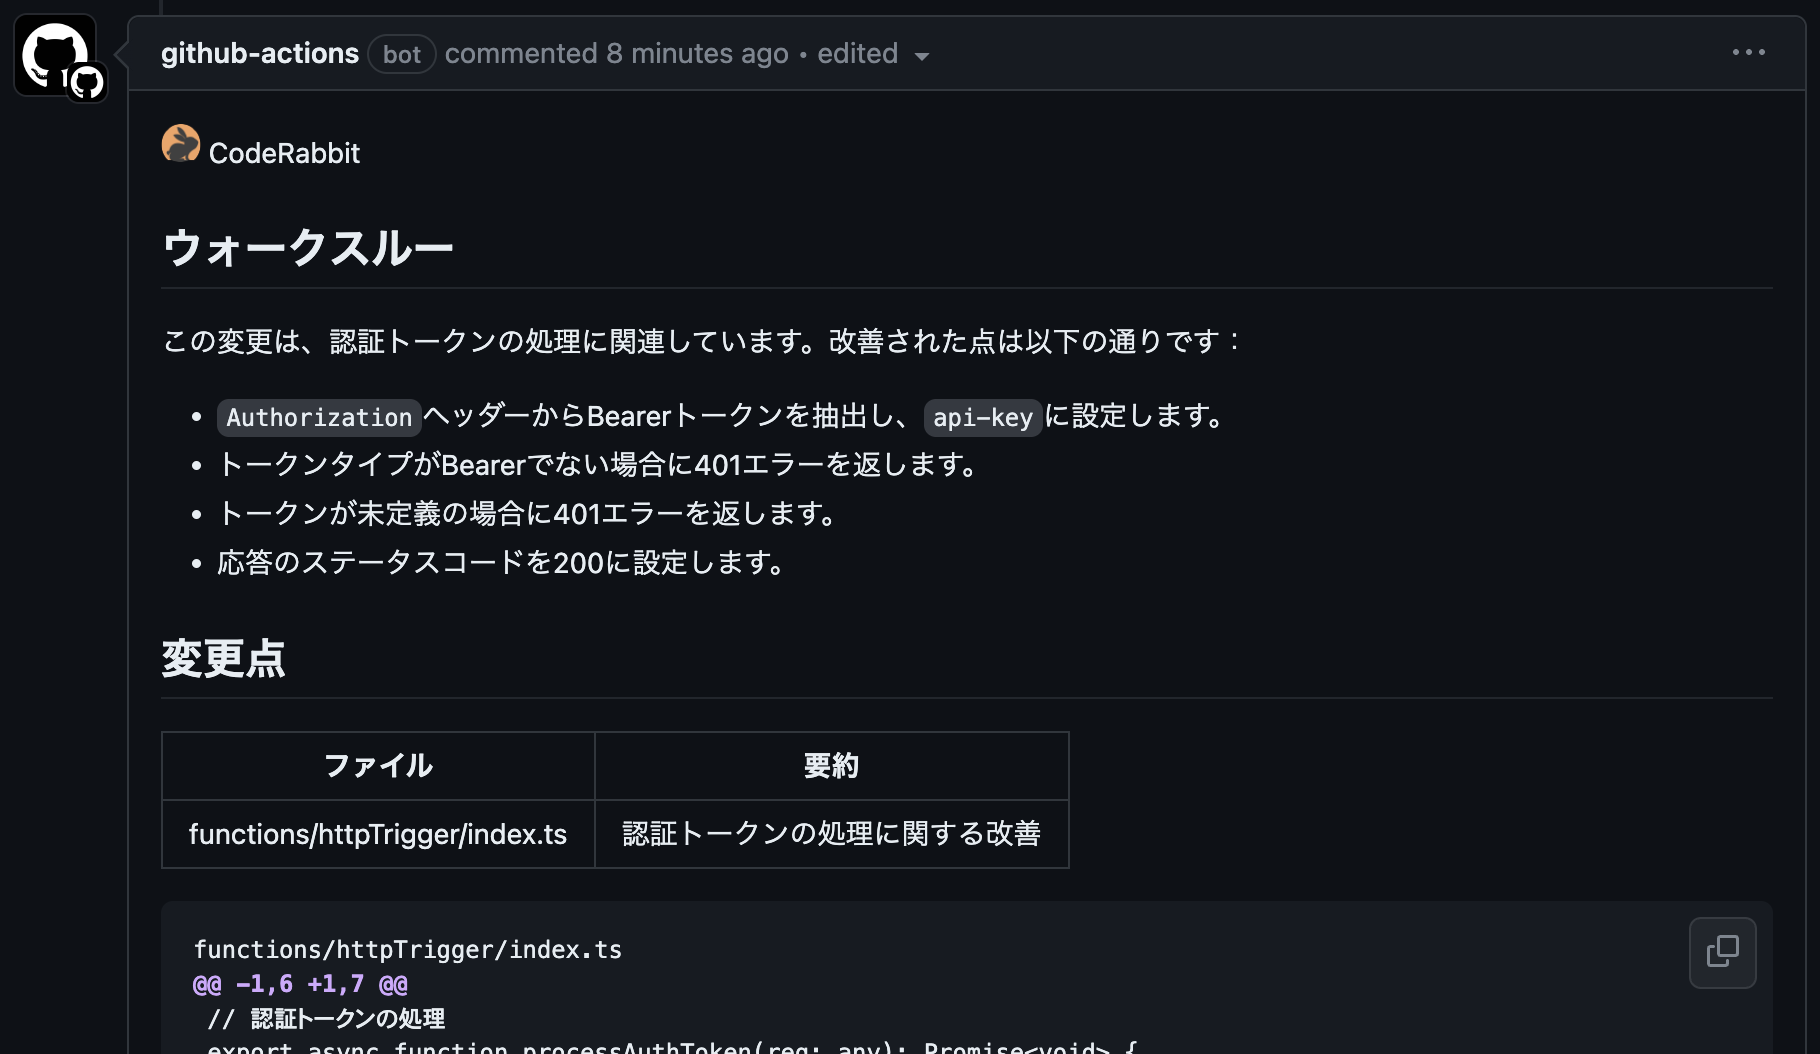1820x1054 pixels.
Task: Click the 要約 table column header
Action: [x=831, y=766]
